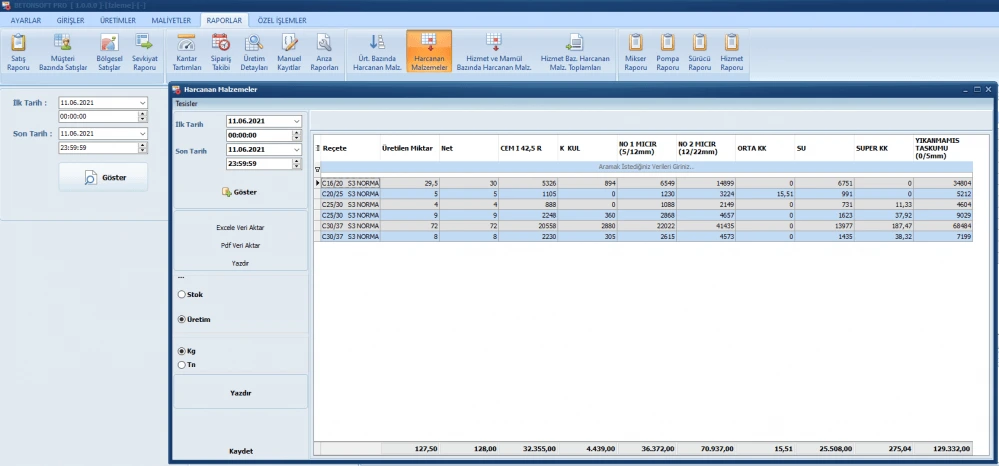This screenshot has height=466, width=999.
Task: Click Pdf Veri Aktar button
Action: 240,245
